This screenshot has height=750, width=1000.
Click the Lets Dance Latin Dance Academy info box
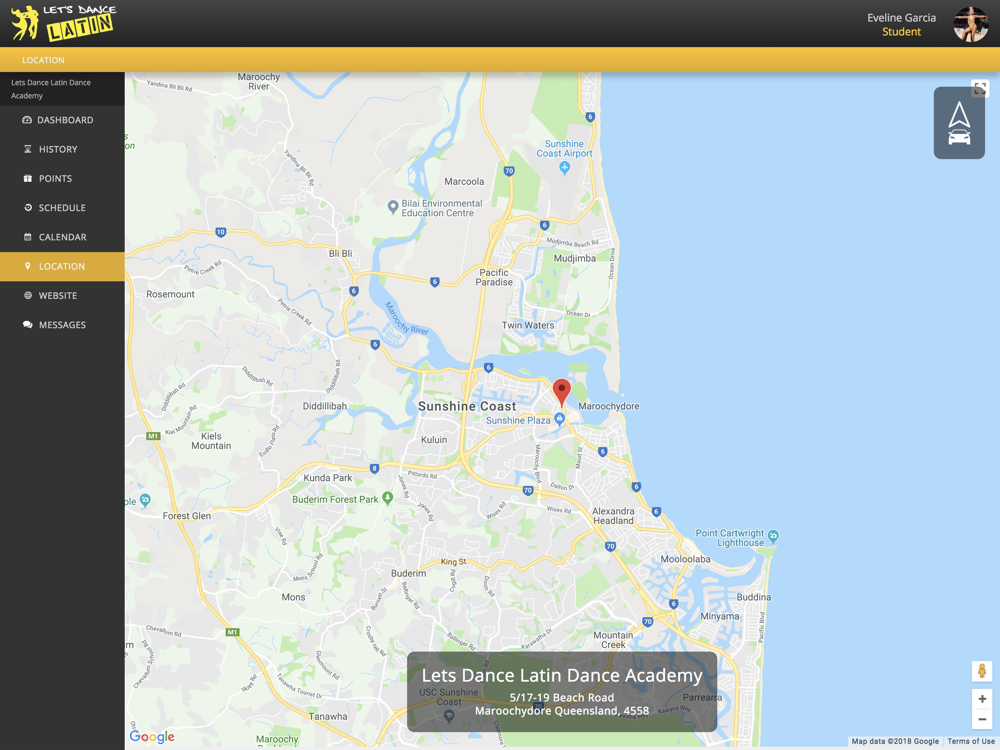tap(562, 691)
